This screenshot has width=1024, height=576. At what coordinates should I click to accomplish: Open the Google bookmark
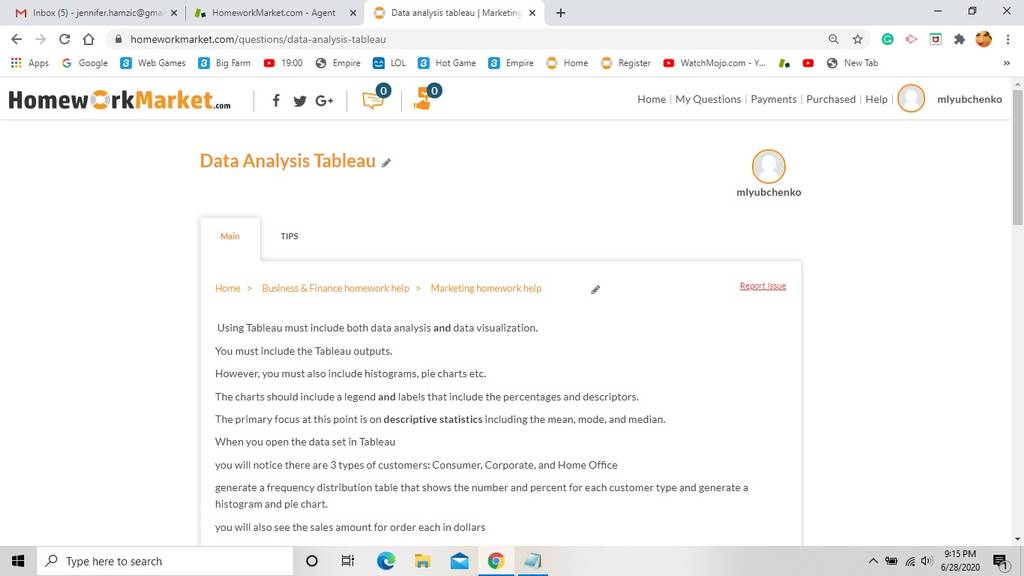click(85, 63)
